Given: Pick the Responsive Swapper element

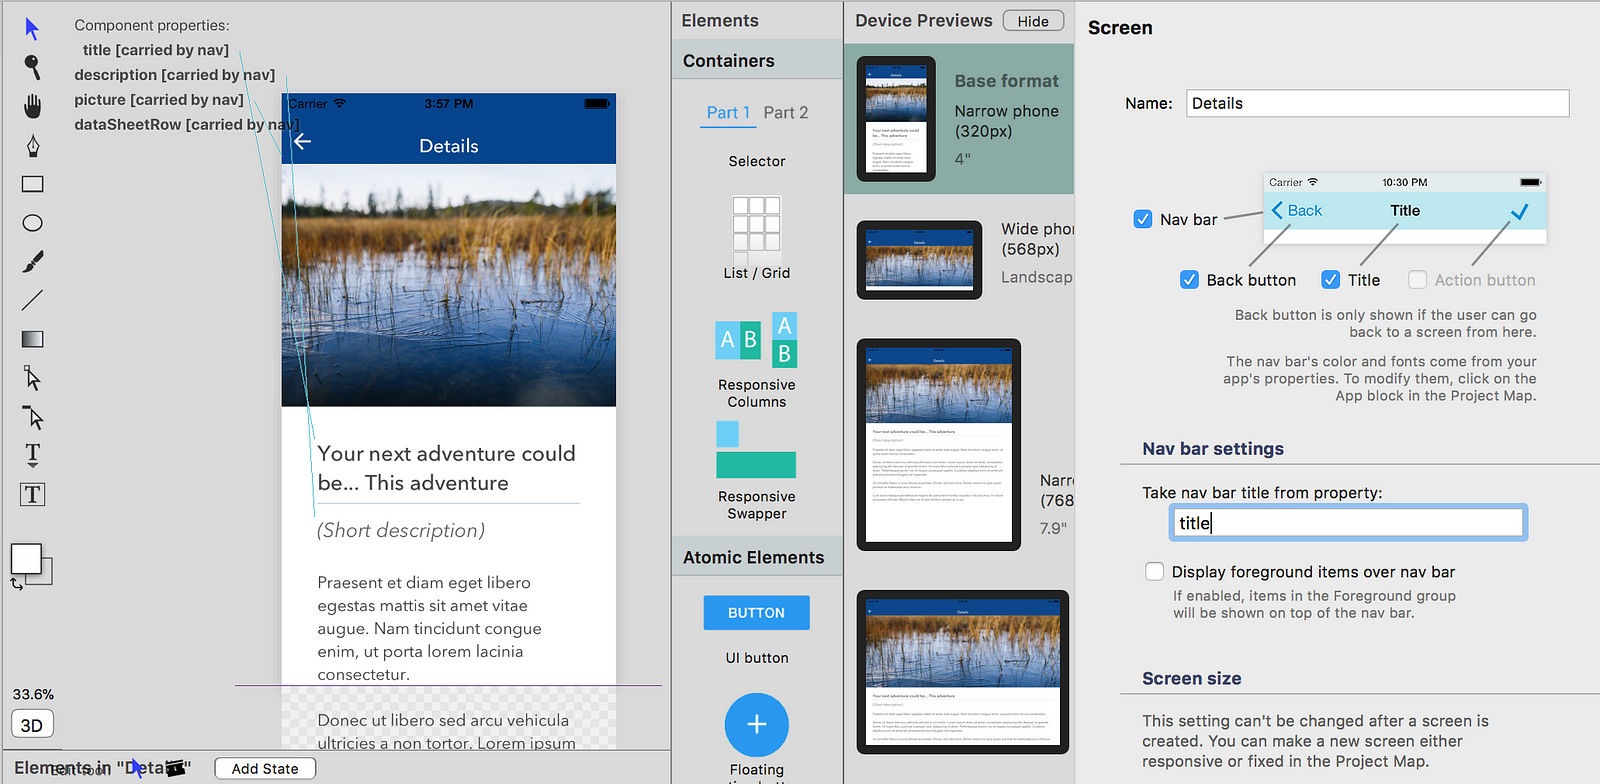Looking at the screenshot, I should pyautogui.click(x=757, y=471).
